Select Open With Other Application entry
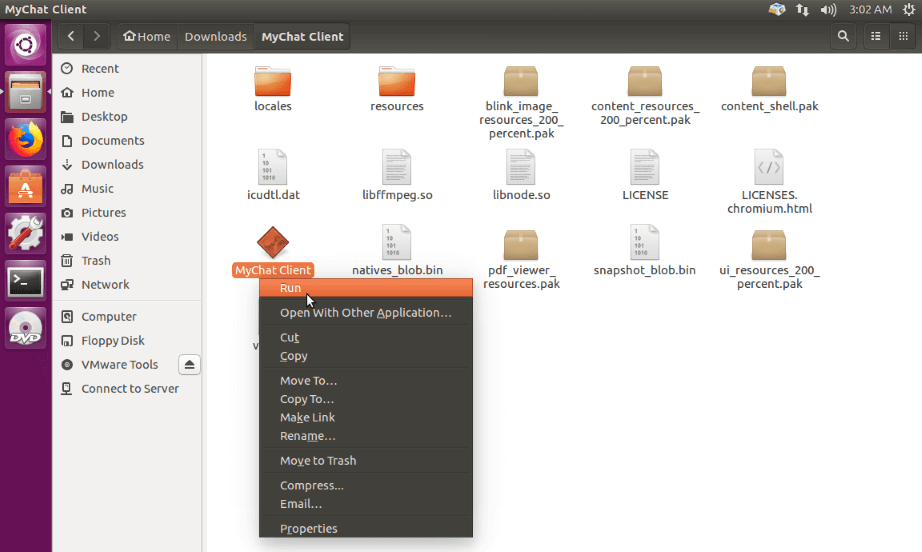Viewport: 922px width, 552px height. [365, 313]
